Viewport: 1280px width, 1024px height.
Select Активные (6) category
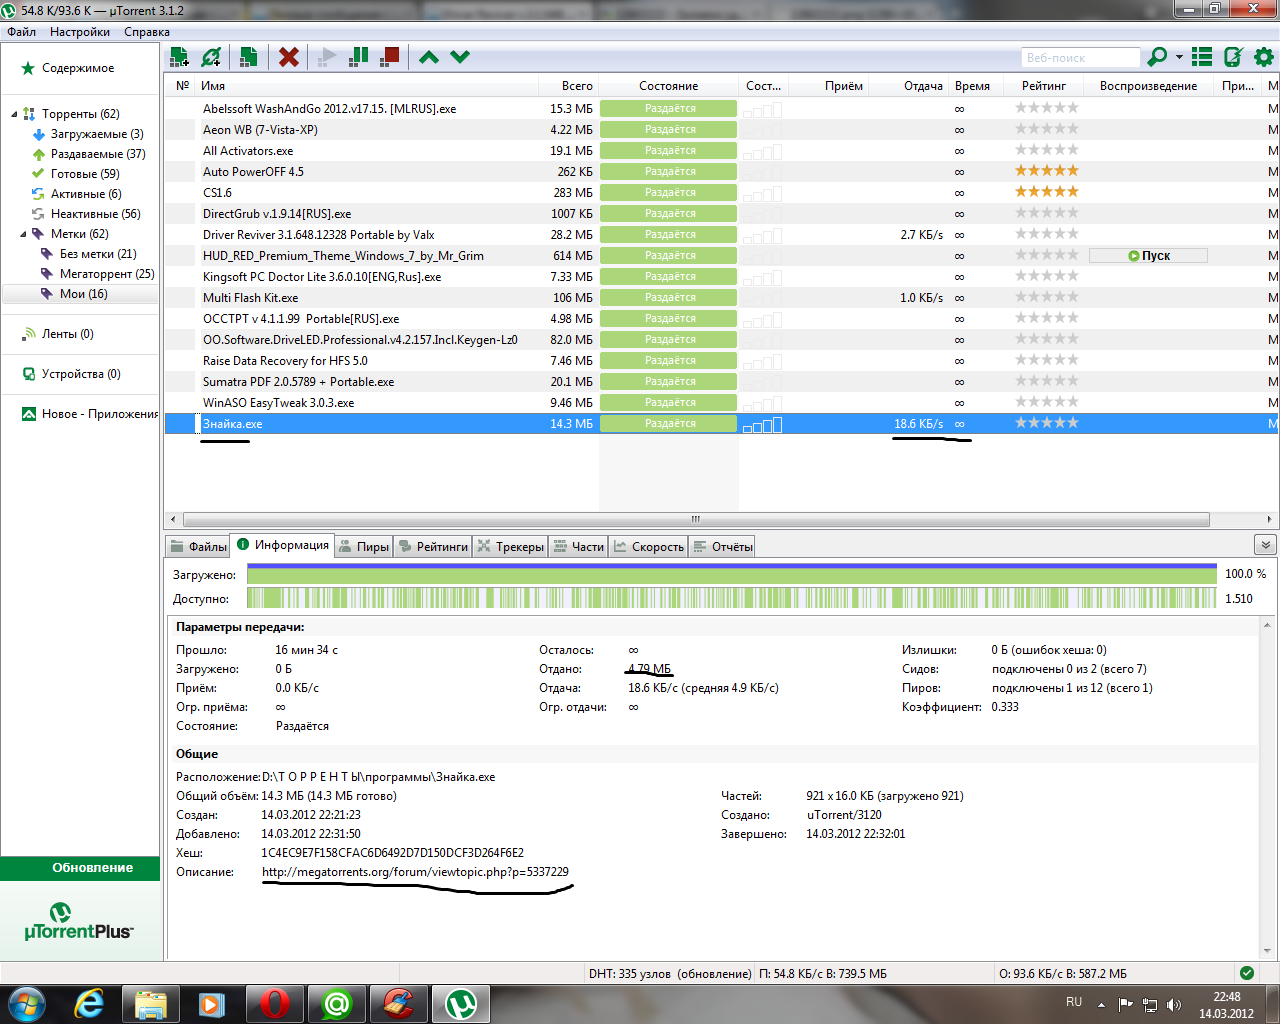point(86,194)
